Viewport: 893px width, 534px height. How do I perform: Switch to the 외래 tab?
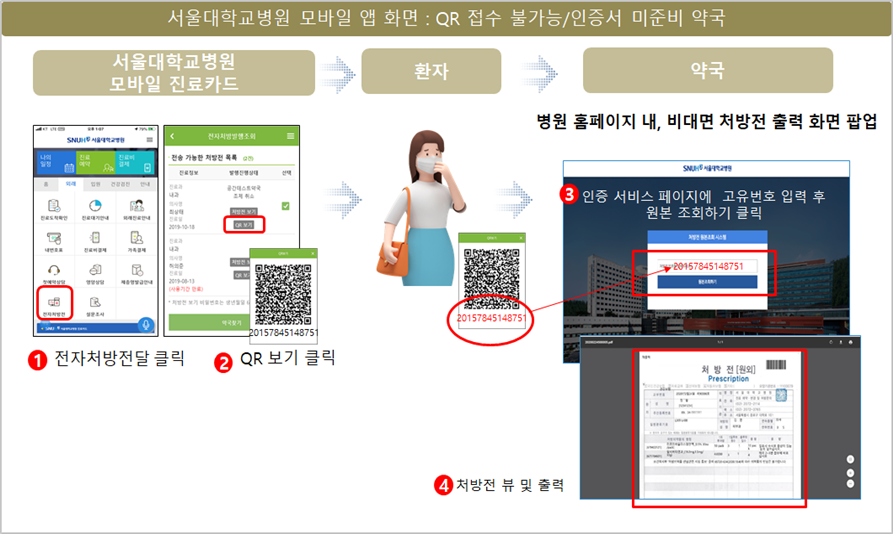(x=71, y=184)
